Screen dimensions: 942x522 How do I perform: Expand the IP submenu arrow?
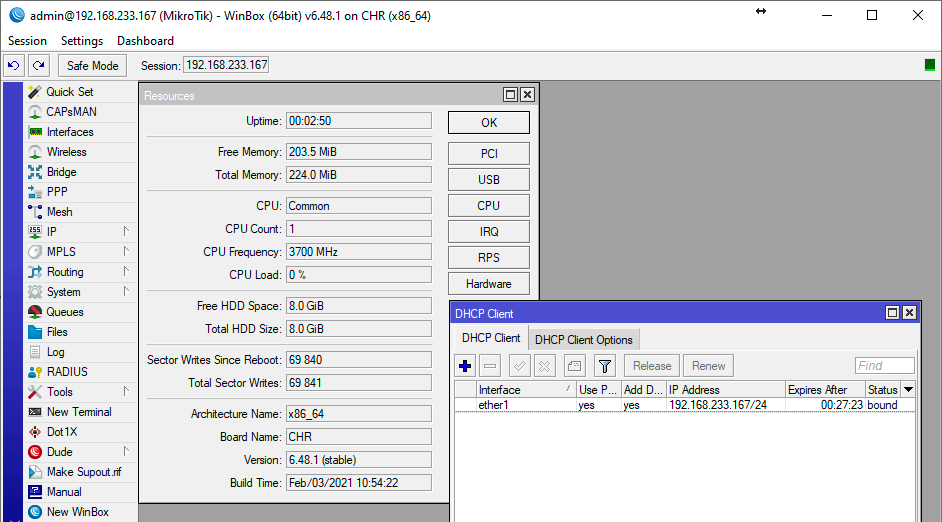[126, 231]
